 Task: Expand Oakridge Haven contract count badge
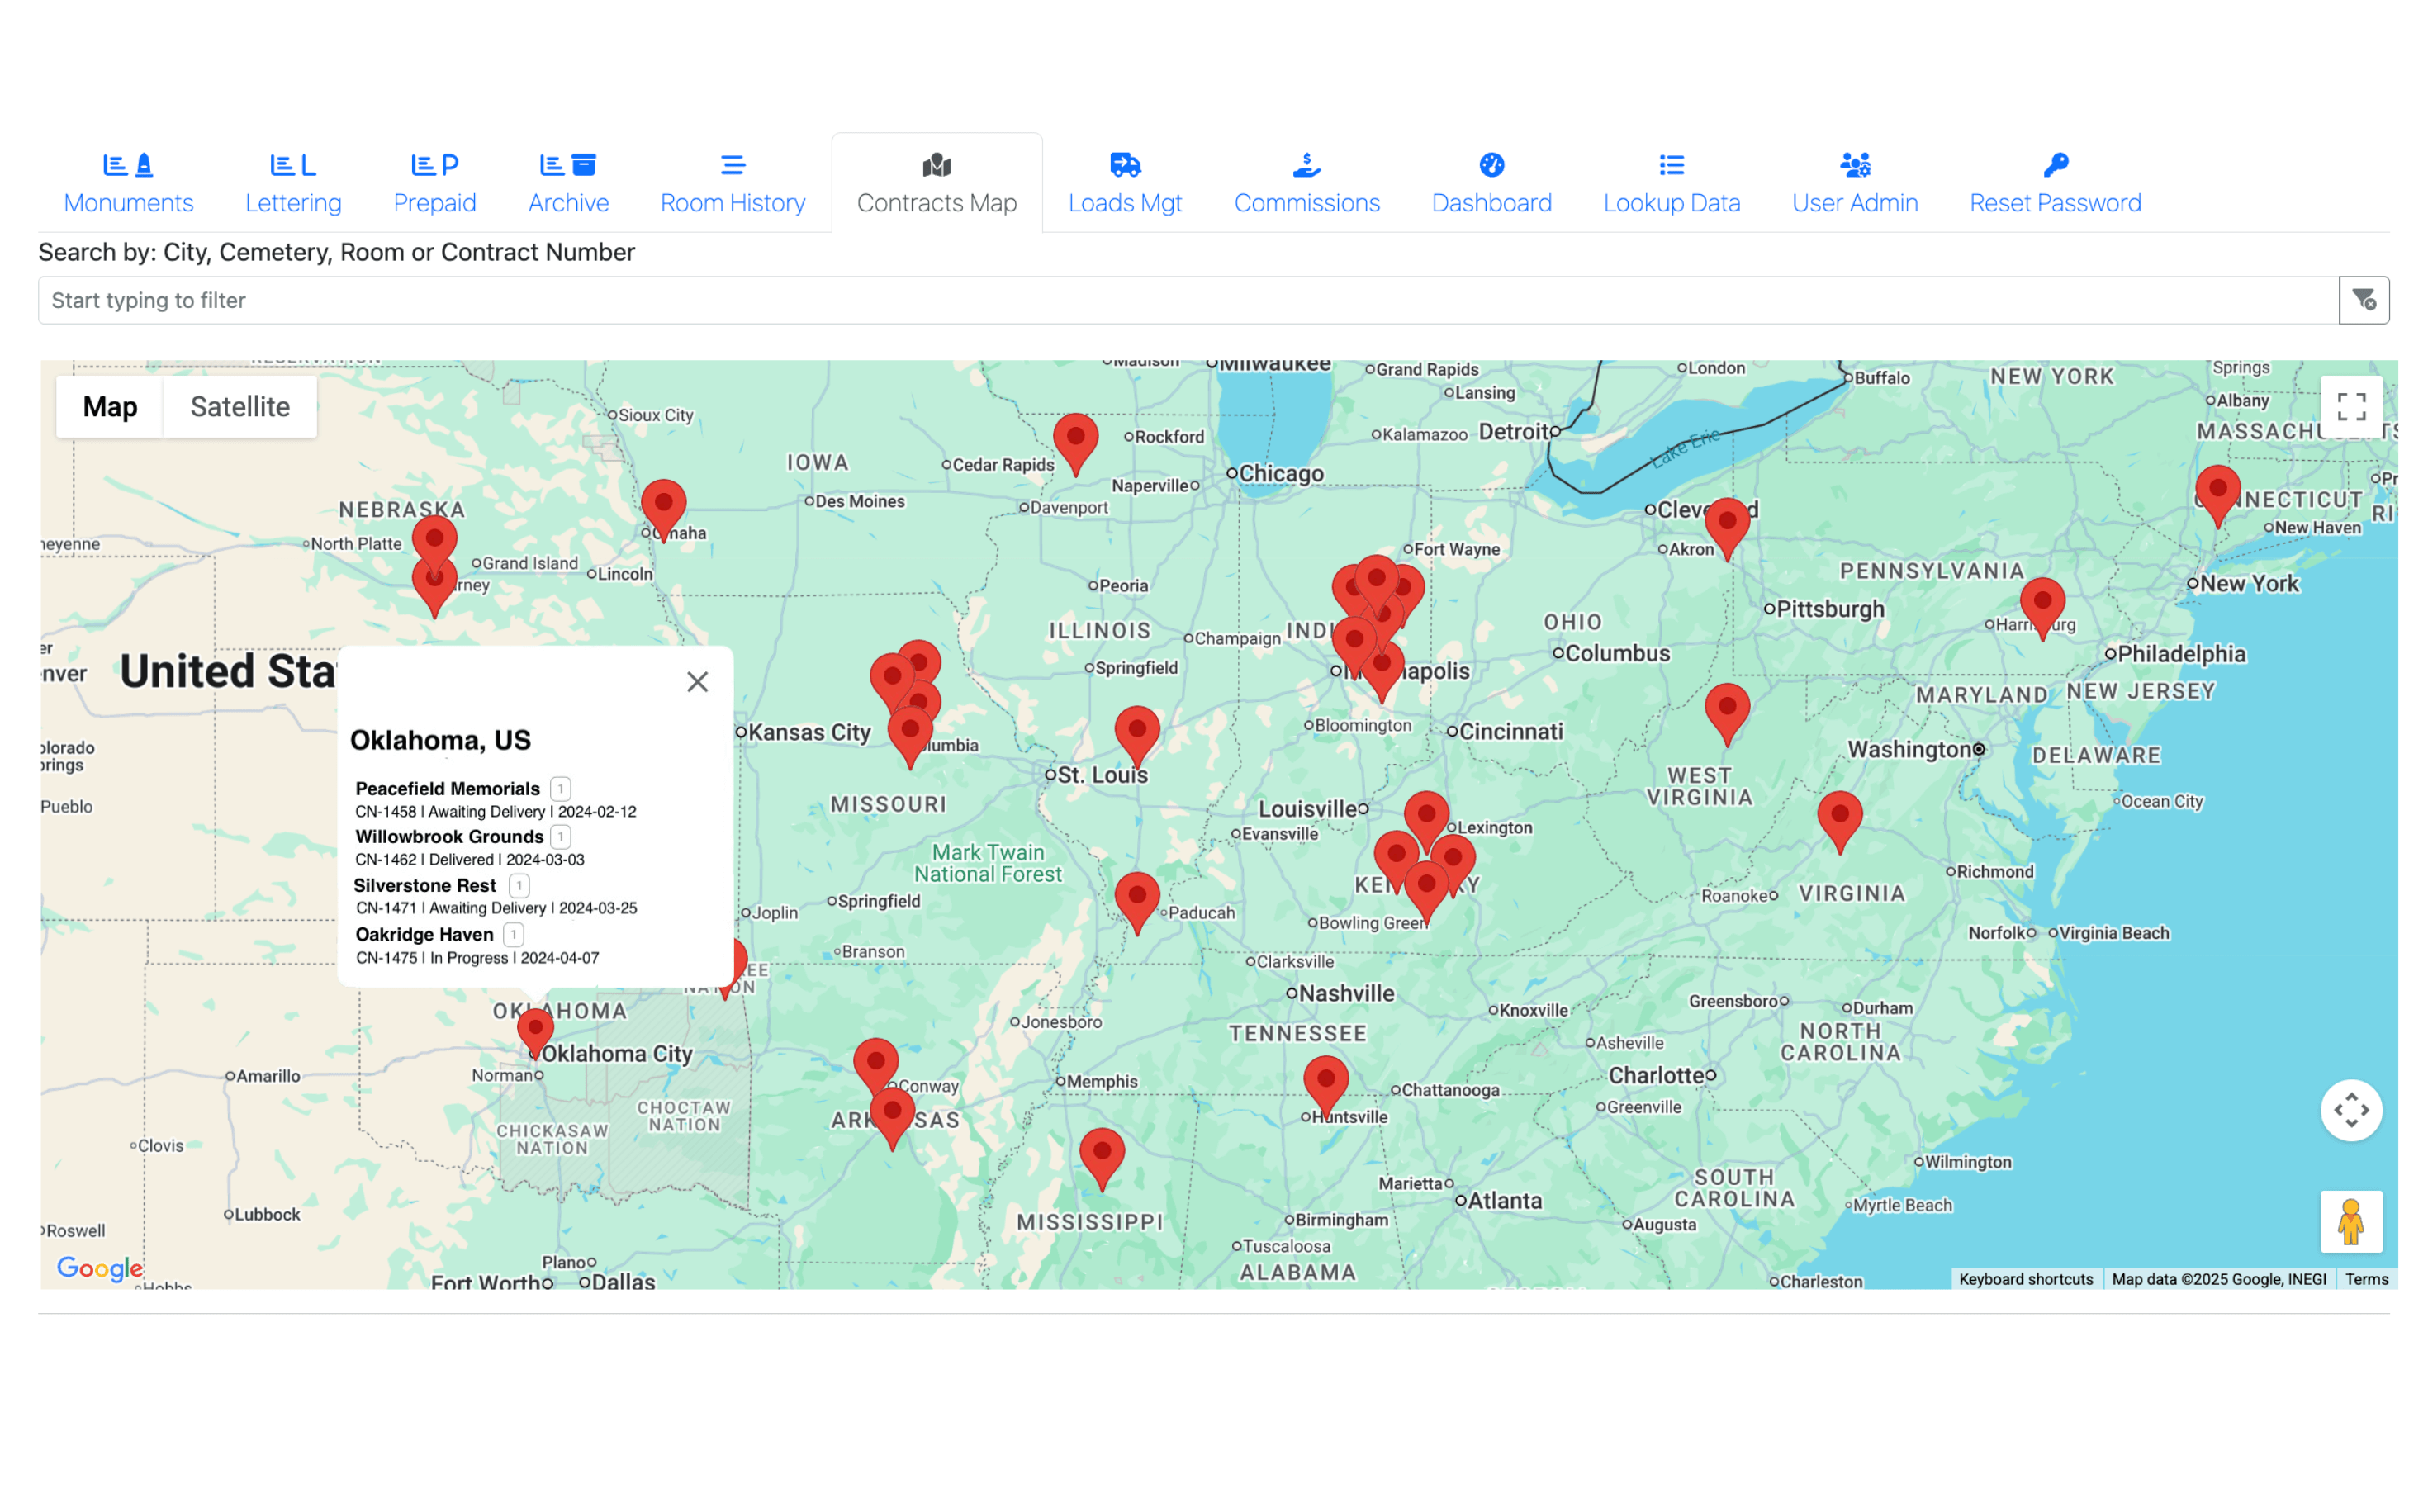point(513,934)
